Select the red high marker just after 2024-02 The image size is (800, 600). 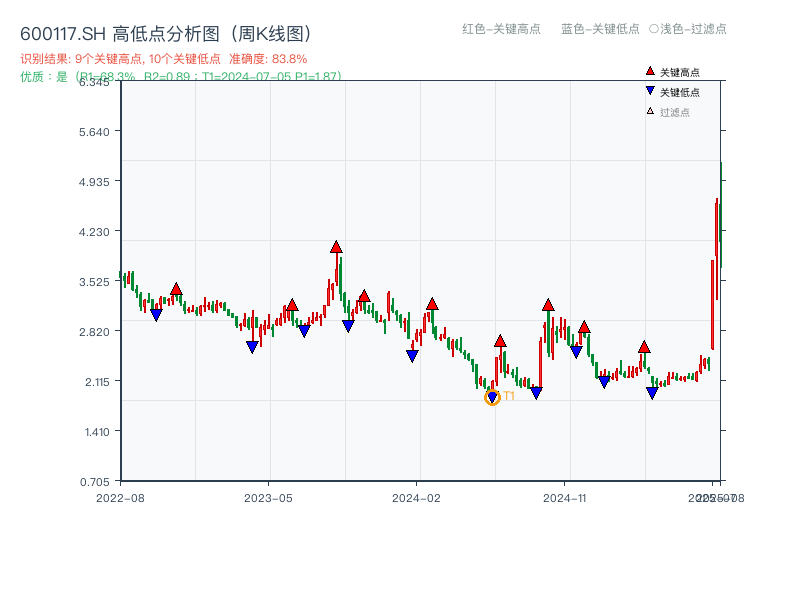point(432,304)
